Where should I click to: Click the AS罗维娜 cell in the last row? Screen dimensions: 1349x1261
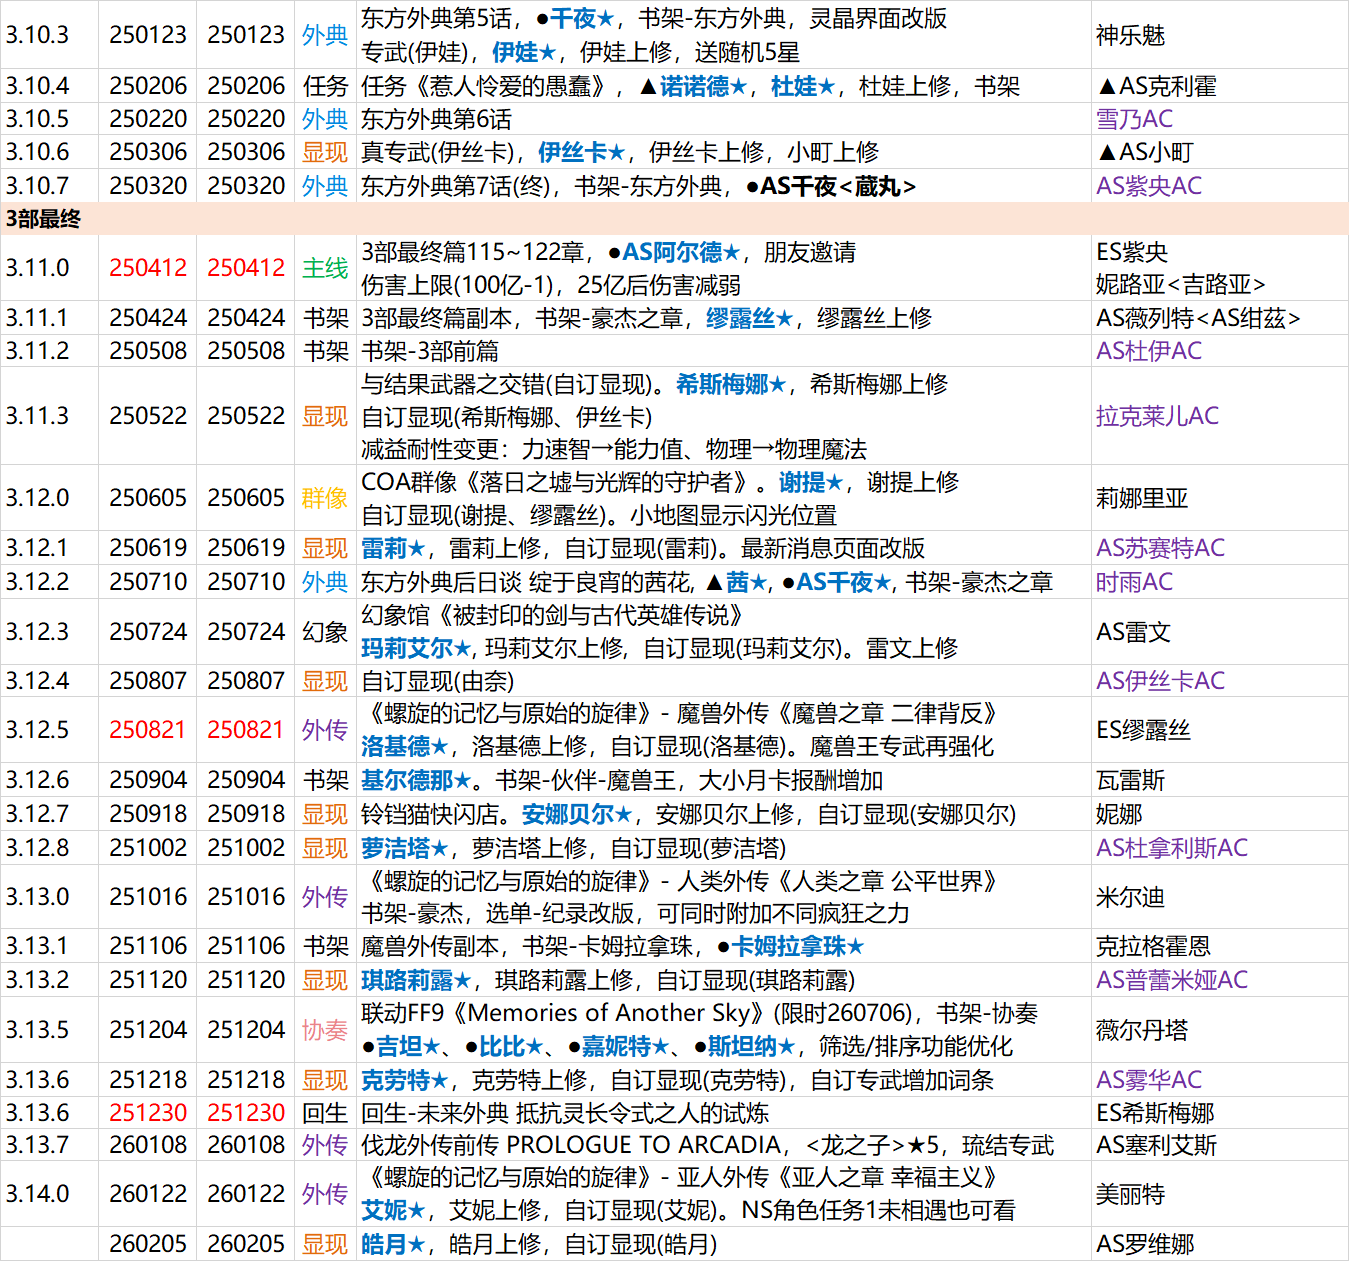click(1145, 1244)
